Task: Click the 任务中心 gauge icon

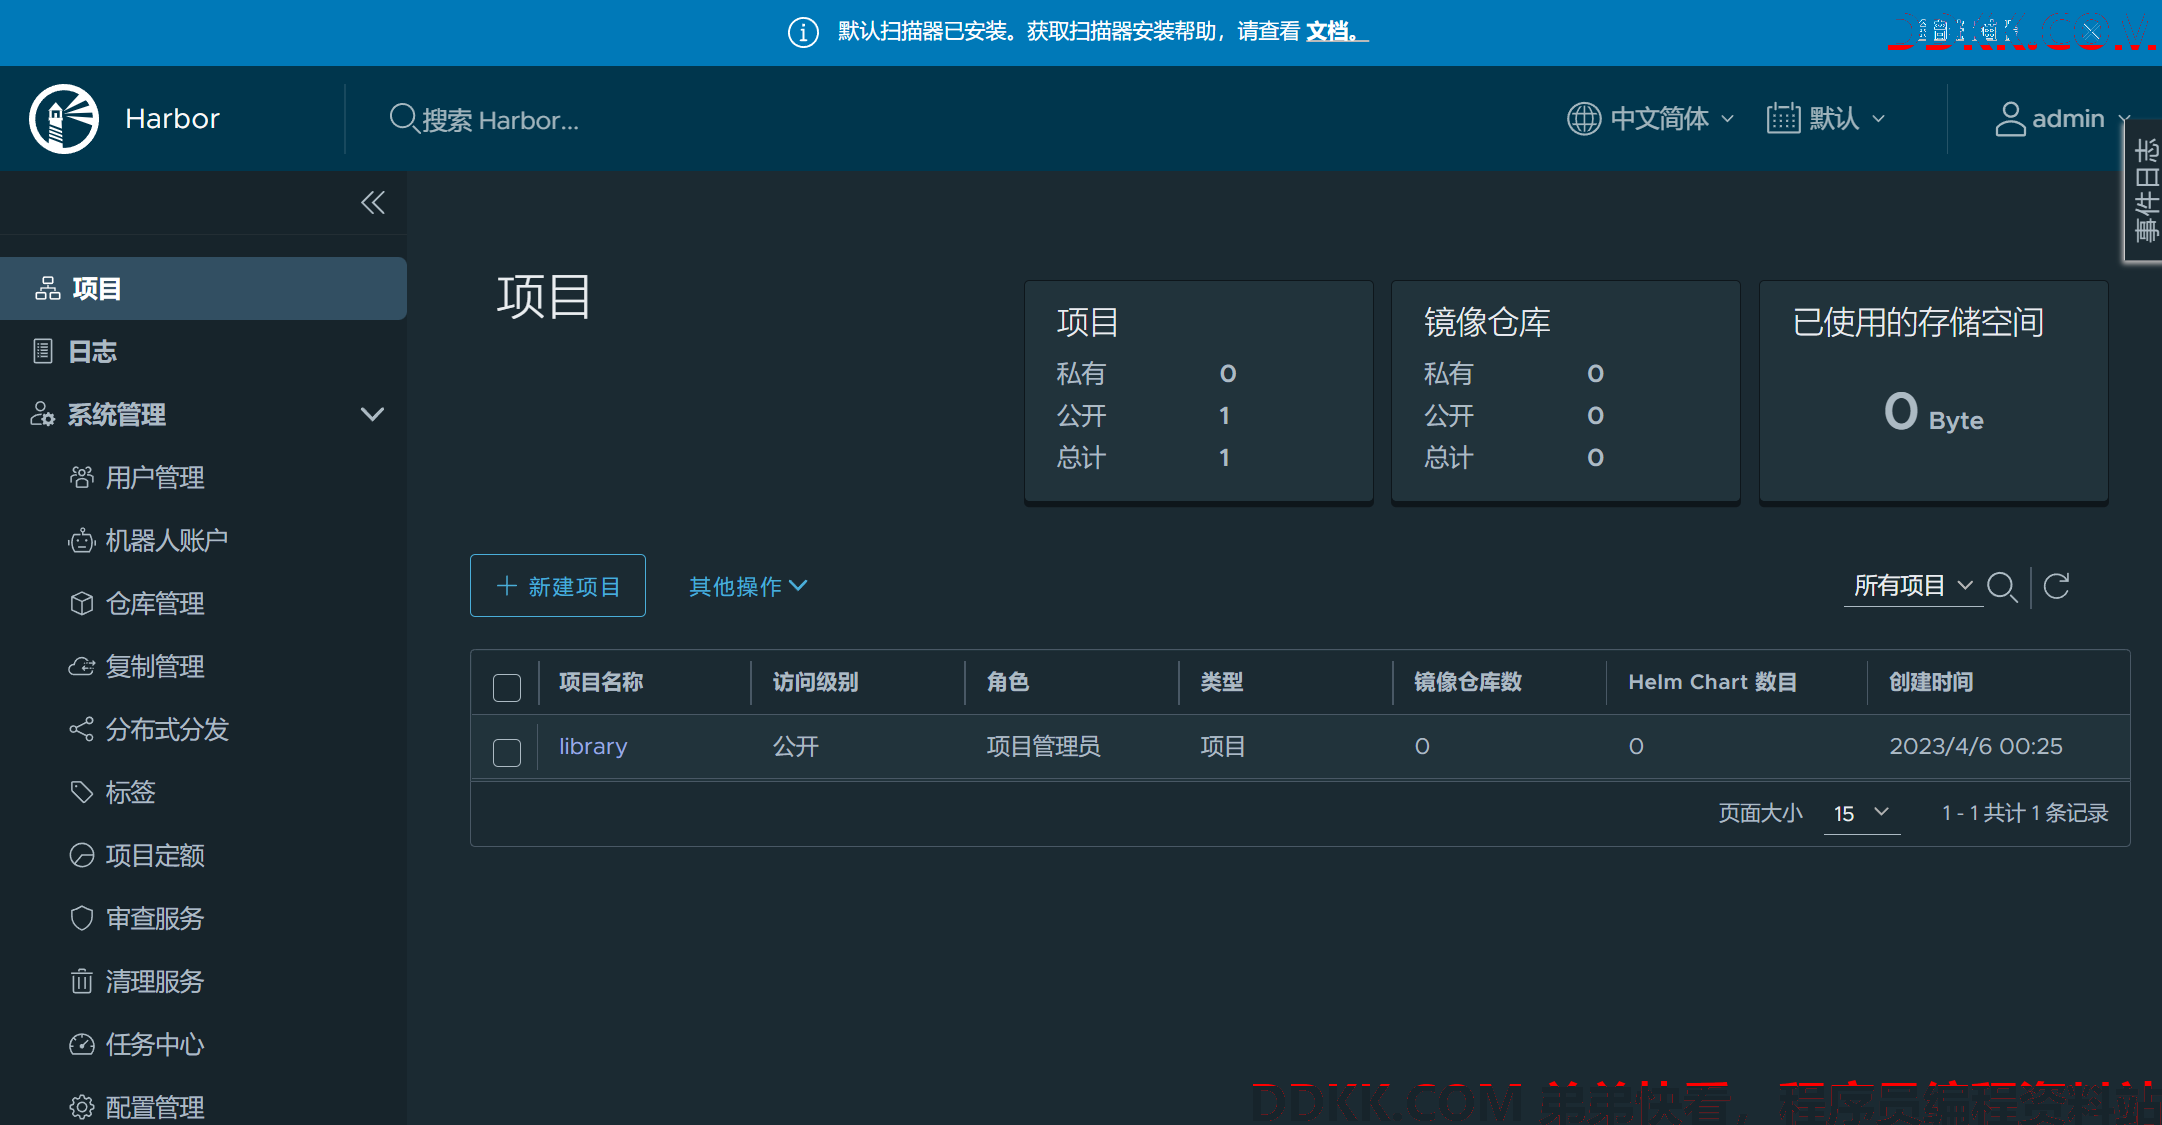Action: [x=82, y=1044]
